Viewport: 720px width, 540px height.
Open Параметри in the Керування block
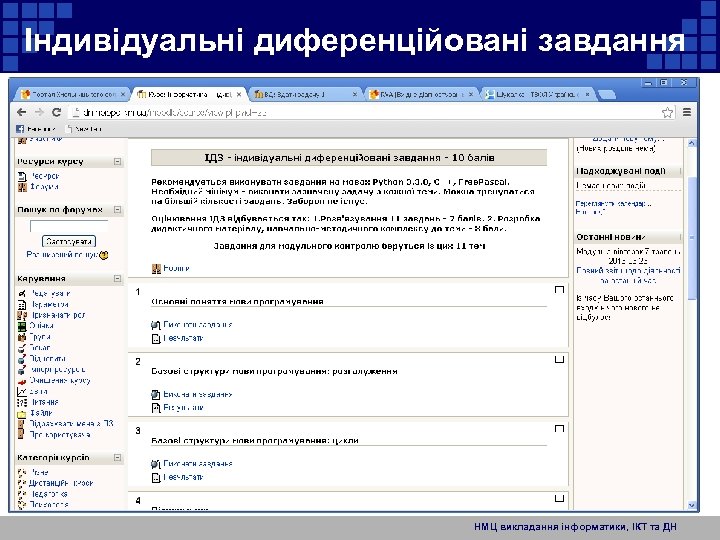50,304
